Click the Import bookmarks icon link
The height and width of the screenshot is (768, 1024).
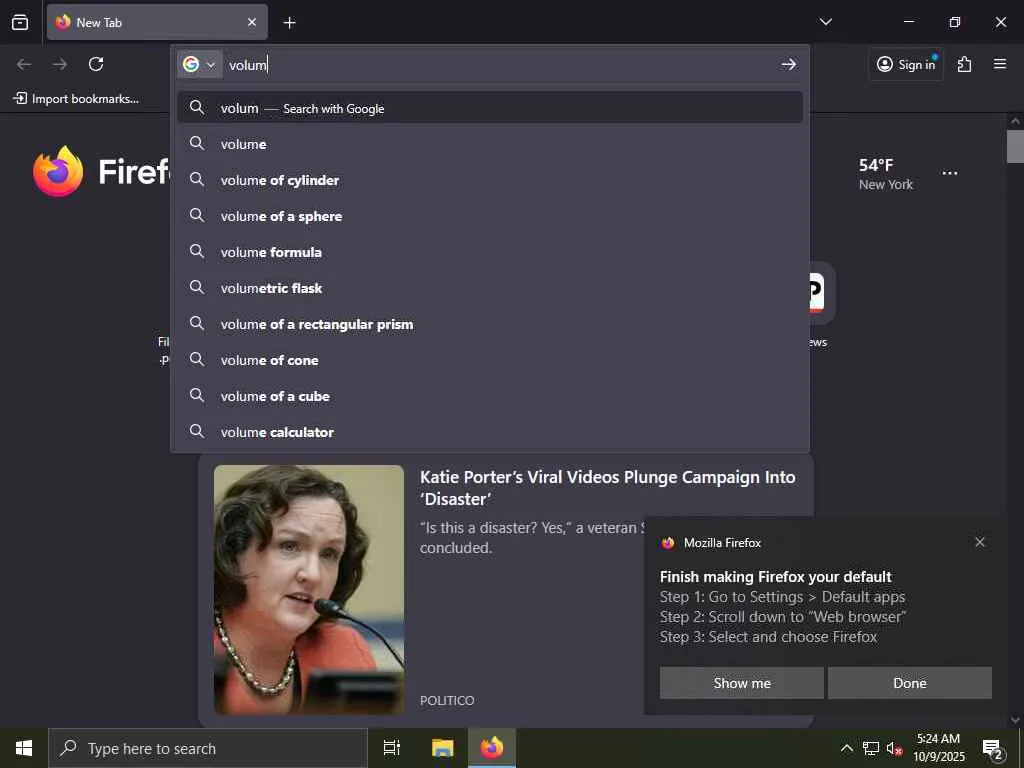point(76,99)
